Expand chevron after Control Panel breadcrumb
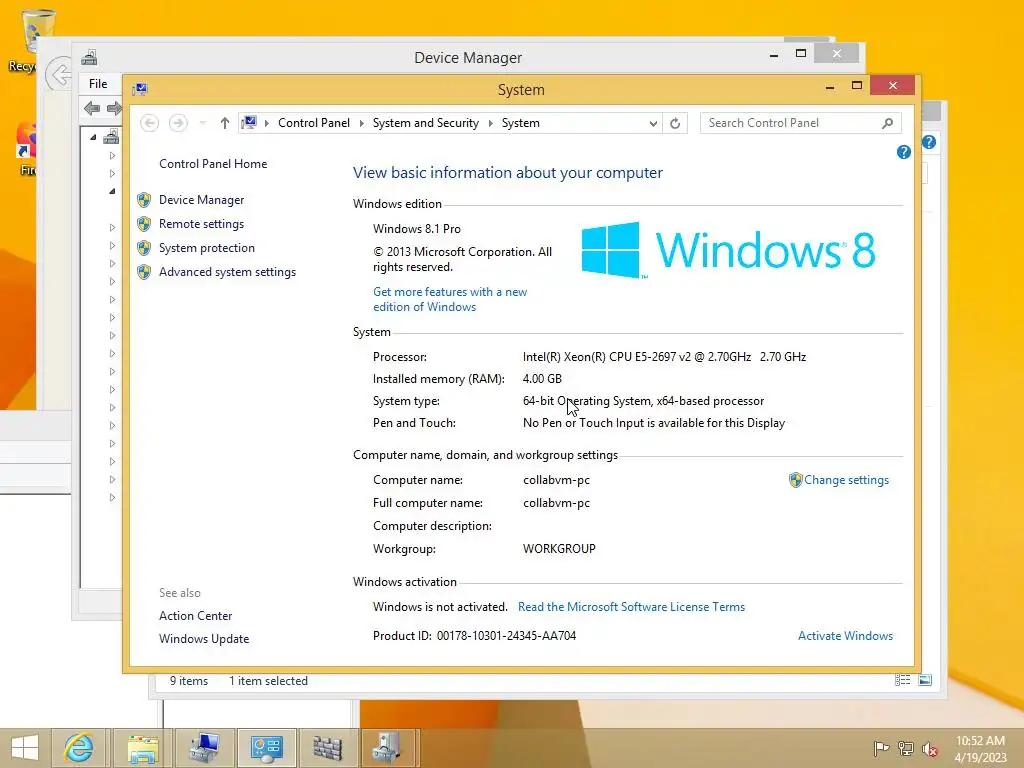Screen dimensions: 1024x768 361,123
